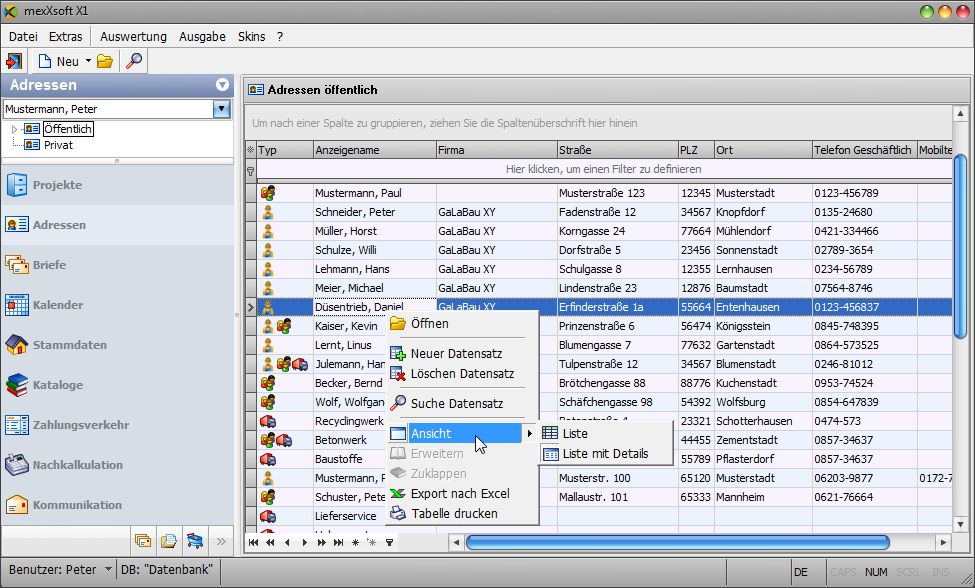Image resolution: width=975 pixels, height=588 pixels.
Task: Click the stacked envelopes icon below sidebar
Action: 143,541
